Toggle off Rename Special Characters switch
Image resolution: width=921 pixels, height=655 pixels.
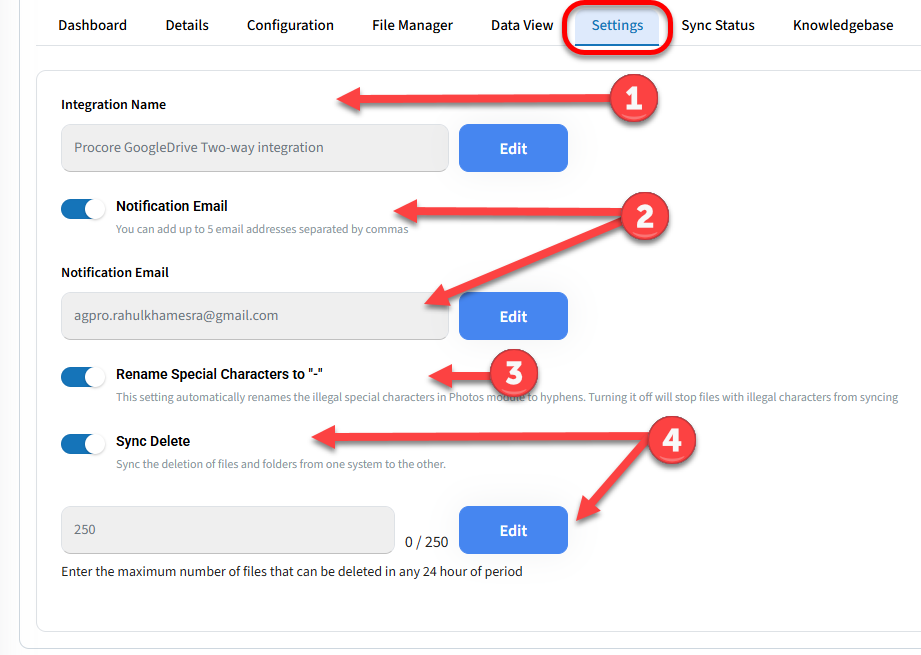pyautogui.click(x=83, y=377)
